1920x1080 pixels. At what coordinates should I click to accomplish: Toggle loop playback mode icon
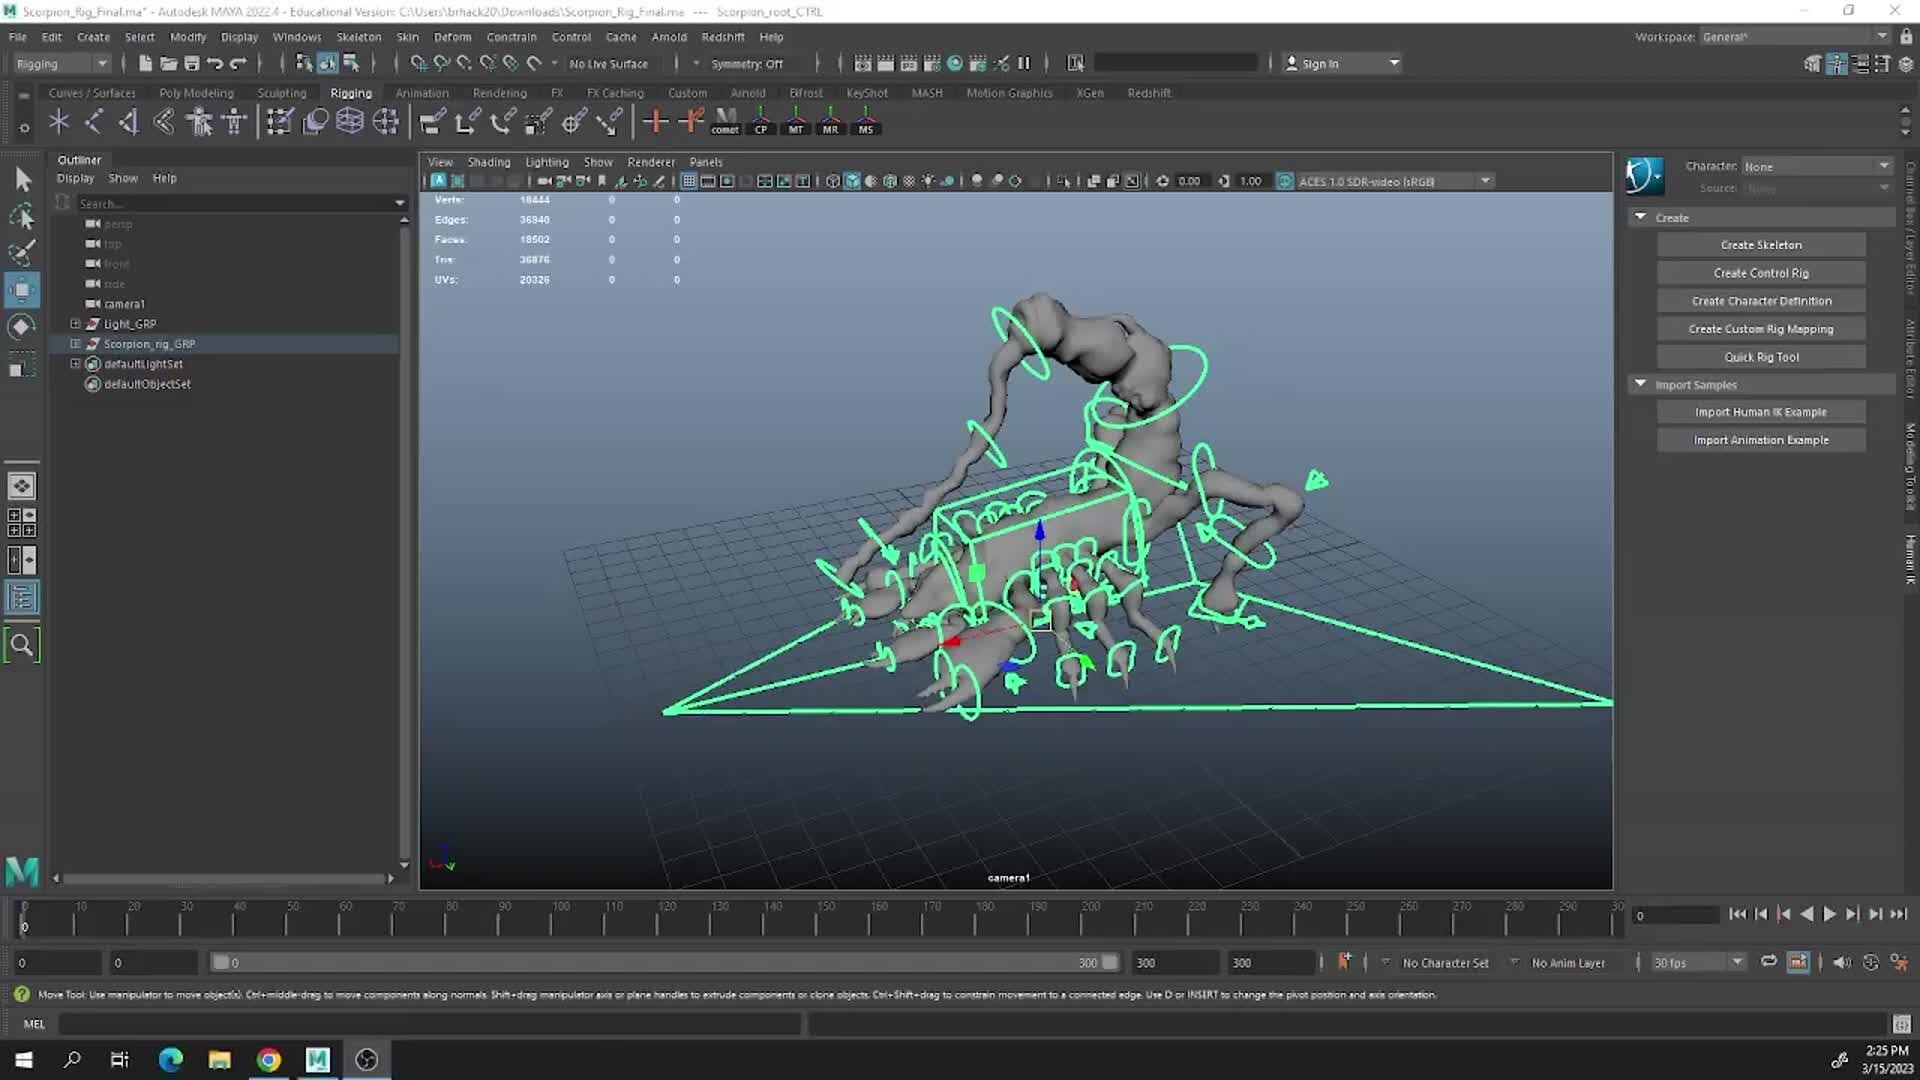tap(1768, 962)
